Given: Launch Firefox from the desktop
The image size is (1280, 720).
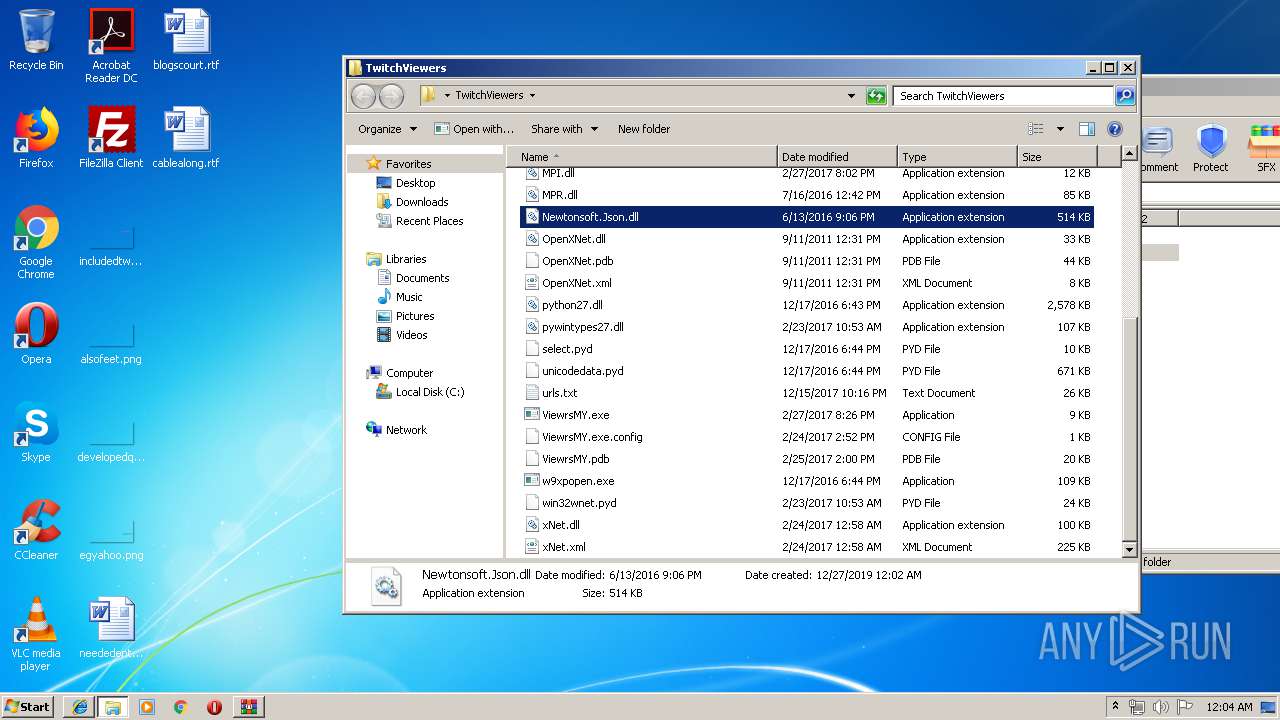Looking at the screenshot, I should click(36, 138).
